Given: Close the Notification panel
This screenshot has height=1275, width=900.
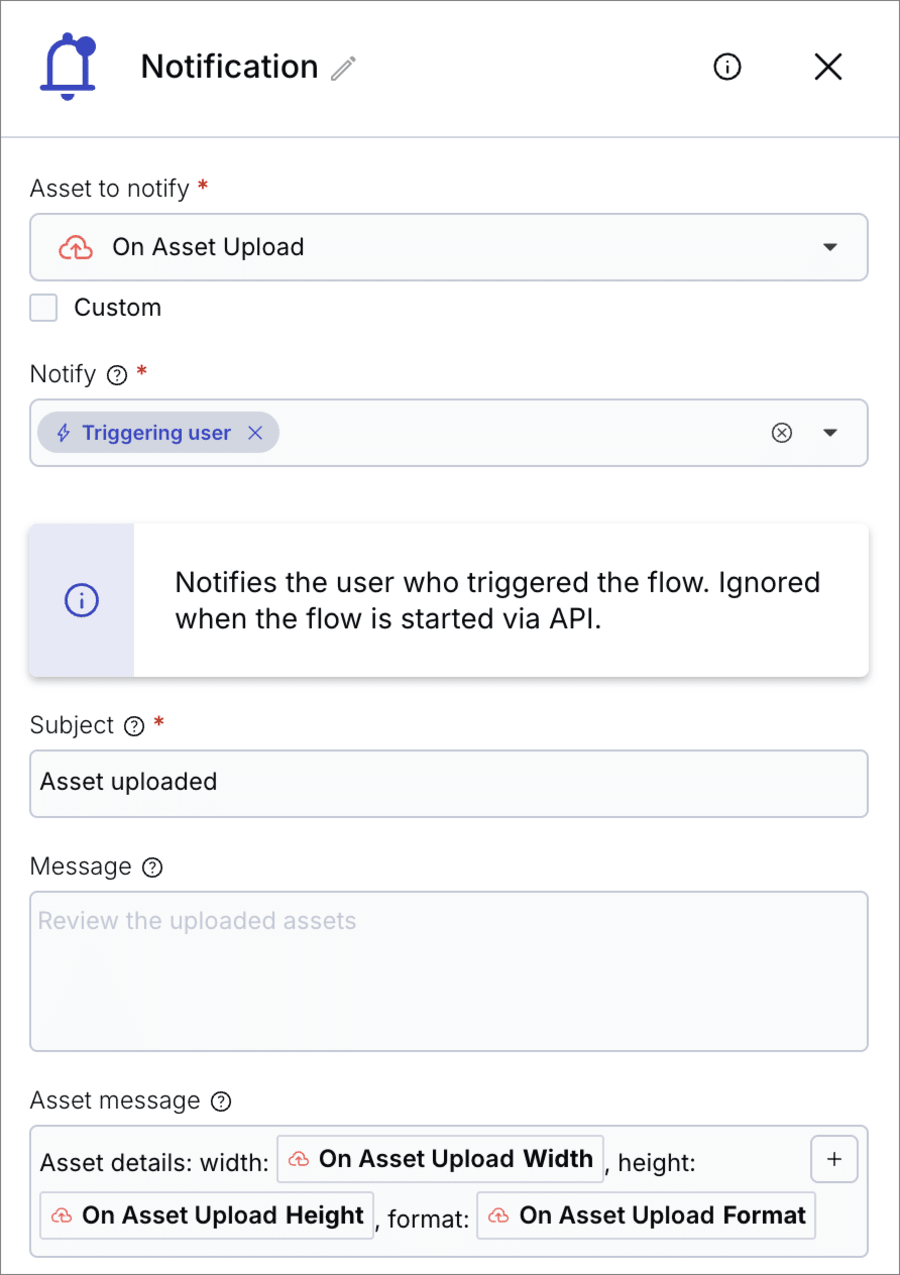Looking at the screenshot, I should pyautogui.click(x=828, y=67).
